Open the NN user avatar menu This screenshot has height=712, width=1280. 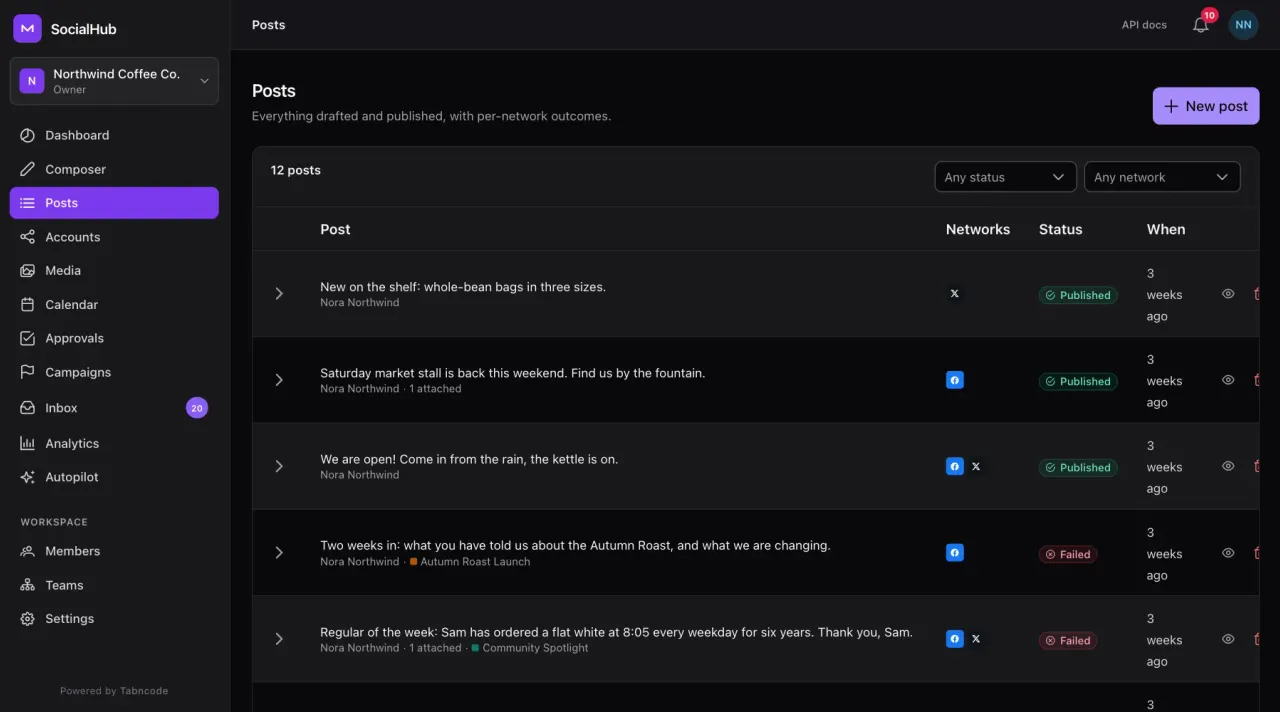tap(1243, 25)
